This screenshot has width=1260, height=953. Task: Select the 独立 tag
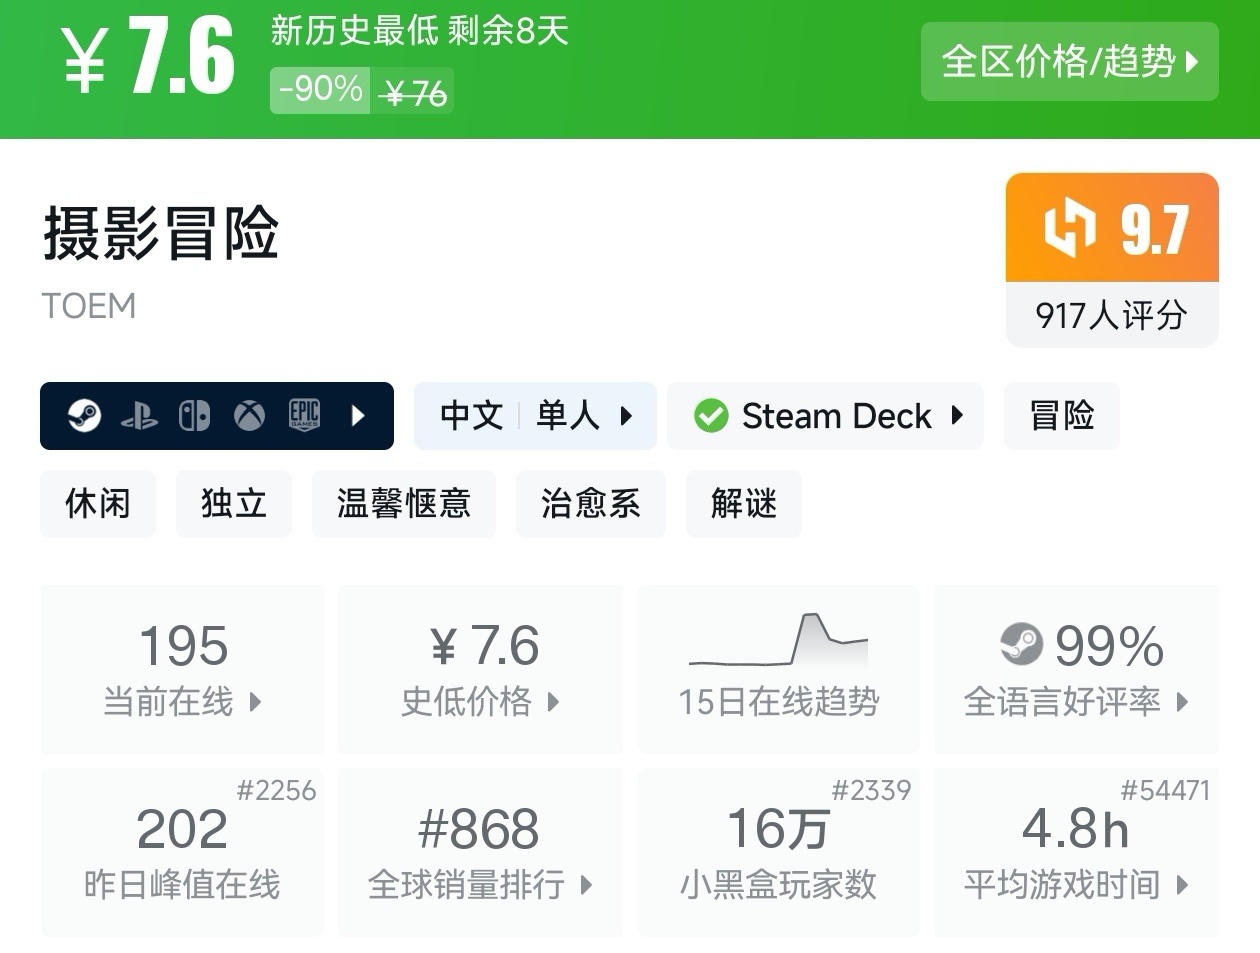coord(234,503)
